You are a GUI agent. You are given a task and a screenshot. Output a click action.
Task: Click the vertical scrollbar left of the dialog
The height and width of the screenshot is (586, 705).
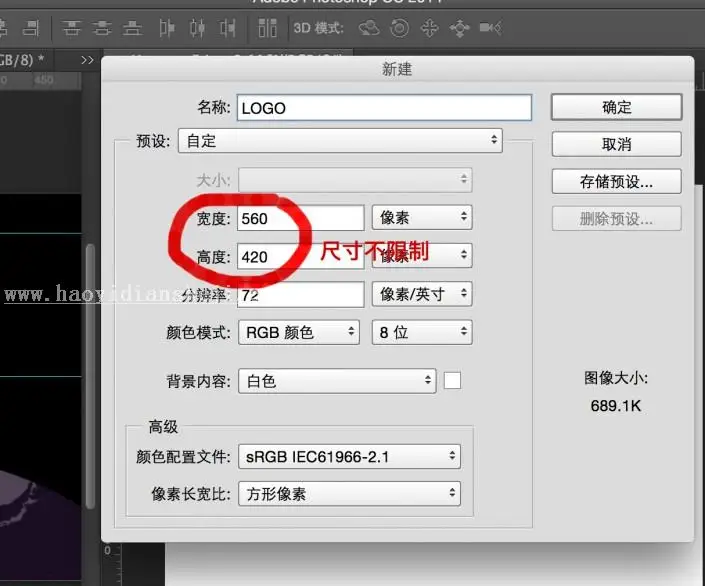click(x=90, y=376)
